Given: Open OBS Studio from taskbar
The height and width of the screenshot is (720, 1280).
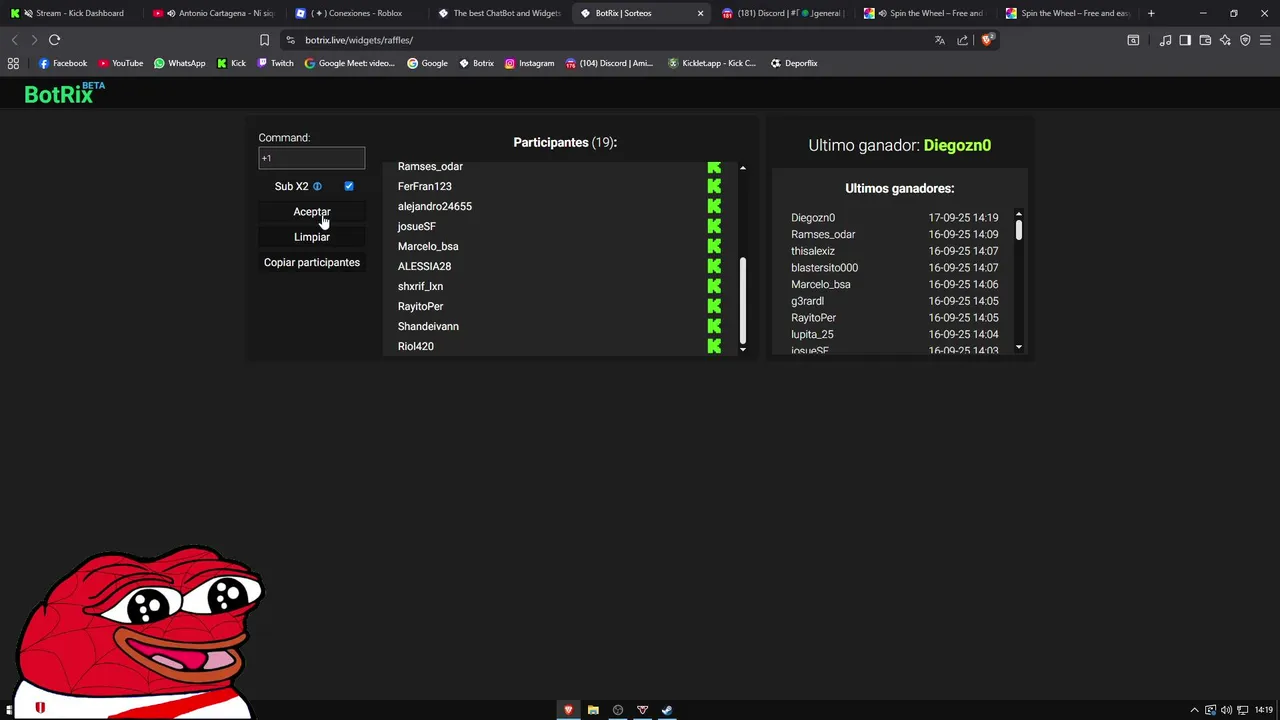Looking at the screenshot, I should point(618,710).
